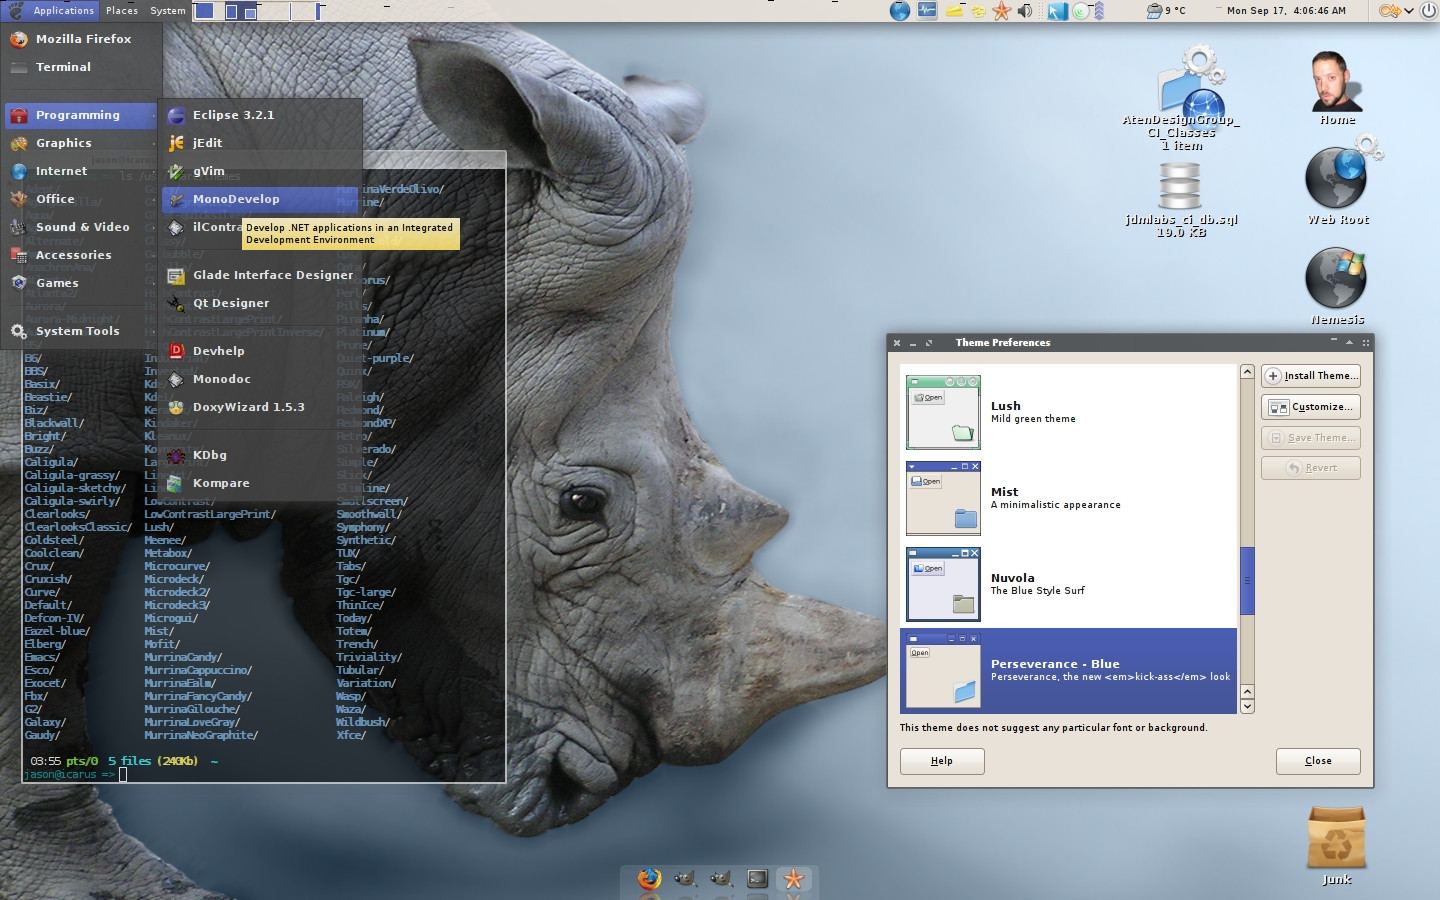This screenshot has width=1440, height=900.
Task: Click the volume speaker icon in the top panel
Action: (x=1025, y=11)
